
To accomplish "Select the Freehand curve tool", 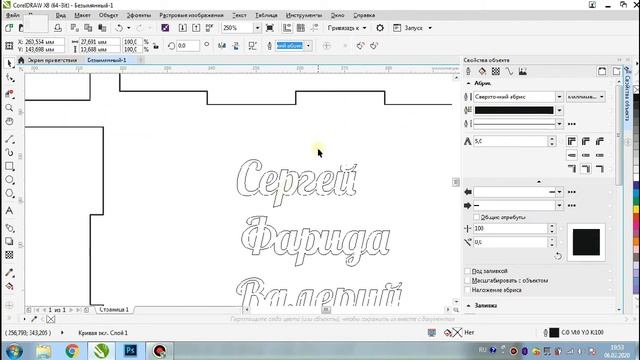I will point(10,139).
